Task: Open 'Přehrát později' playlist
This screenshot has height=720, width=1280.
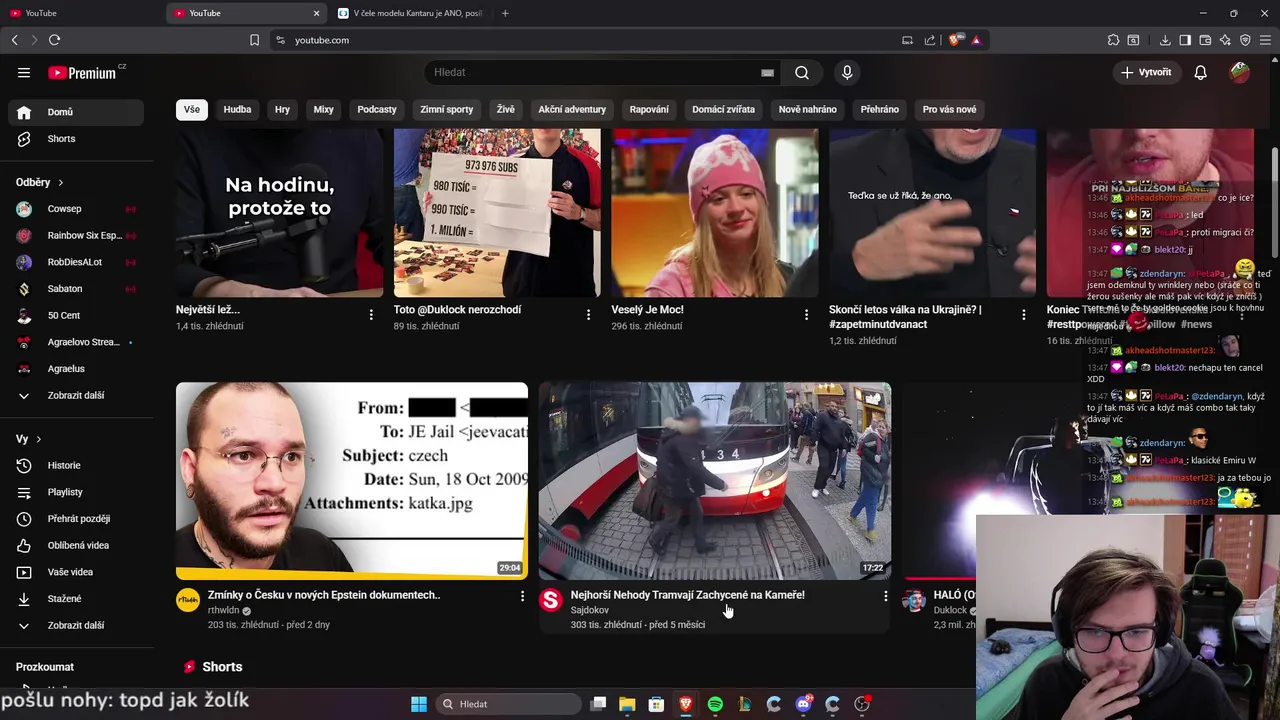Action: click(75, 519)
